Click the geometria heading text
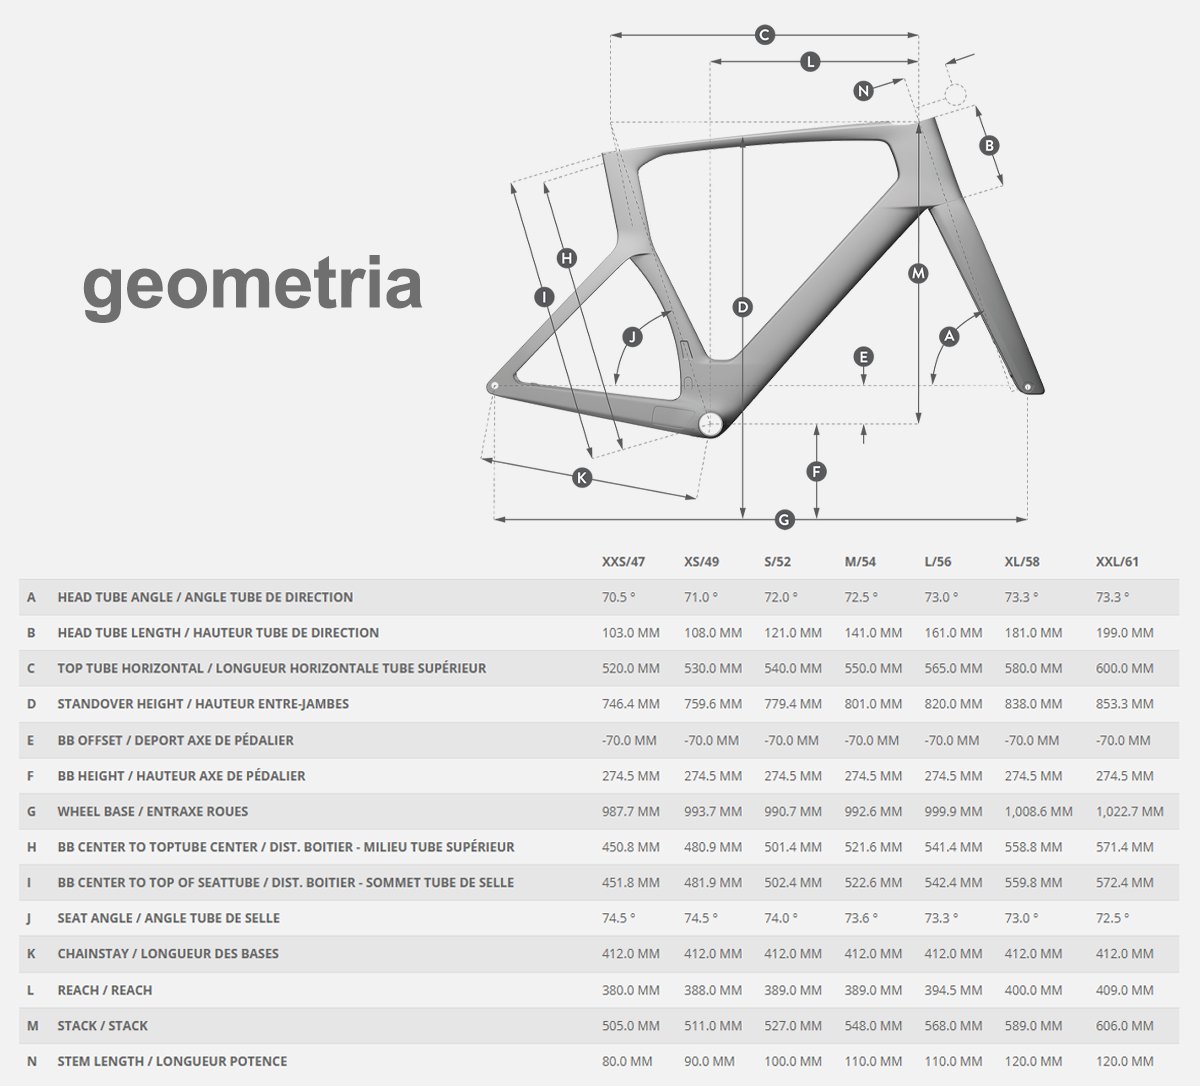 [x=251, y=285]
